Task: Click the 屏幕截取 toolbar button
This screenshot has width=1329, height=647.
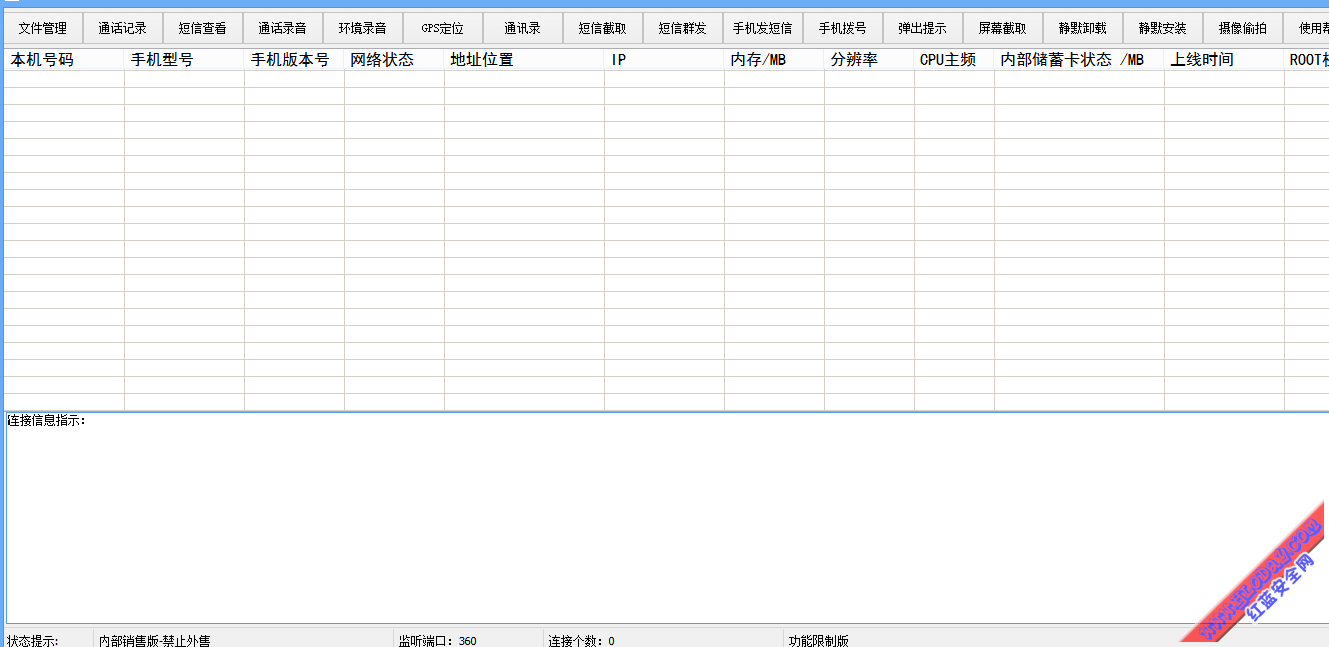Action: click(1003, 28)
